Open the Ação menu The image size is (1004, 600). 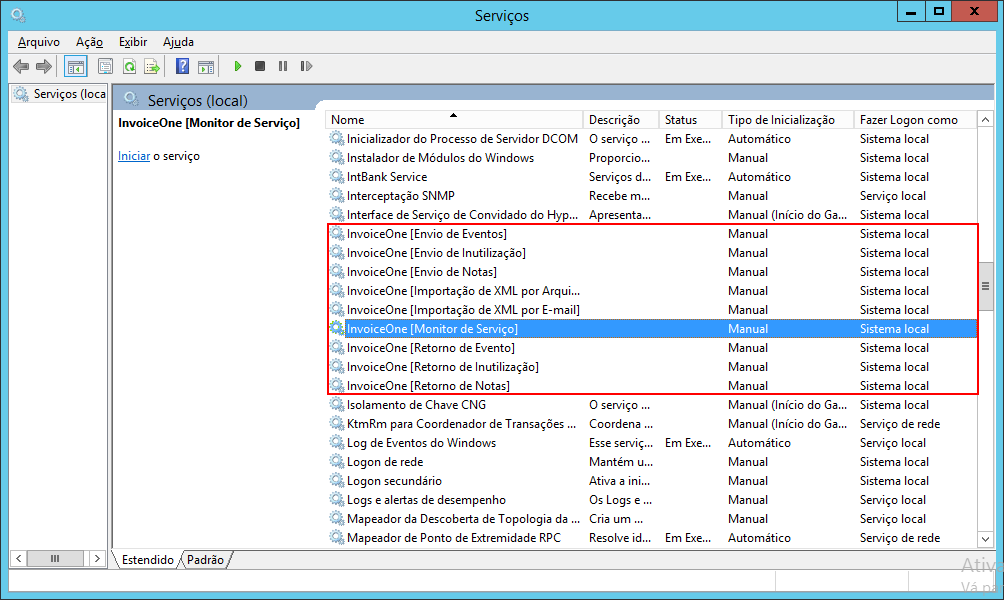pos(89,42)
